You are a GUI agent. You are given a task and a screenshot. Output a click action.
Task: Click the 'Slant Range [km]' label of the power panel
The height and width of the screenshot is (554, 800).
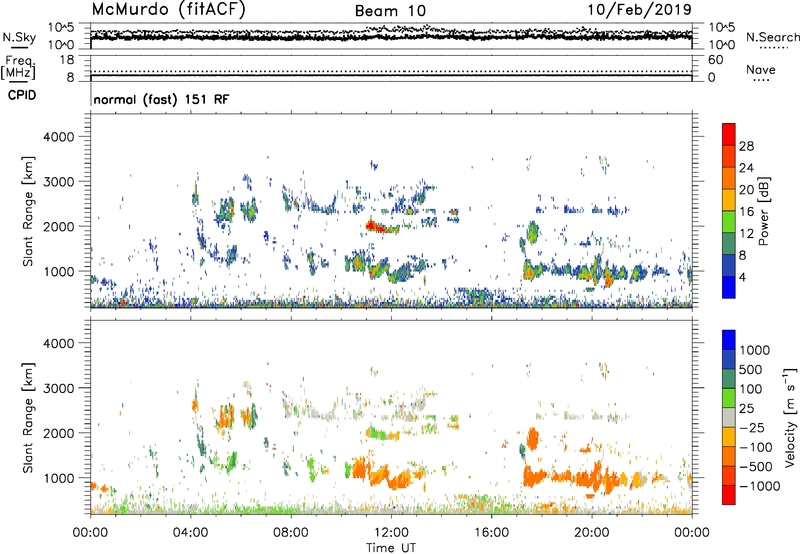(x=28, y=211)
